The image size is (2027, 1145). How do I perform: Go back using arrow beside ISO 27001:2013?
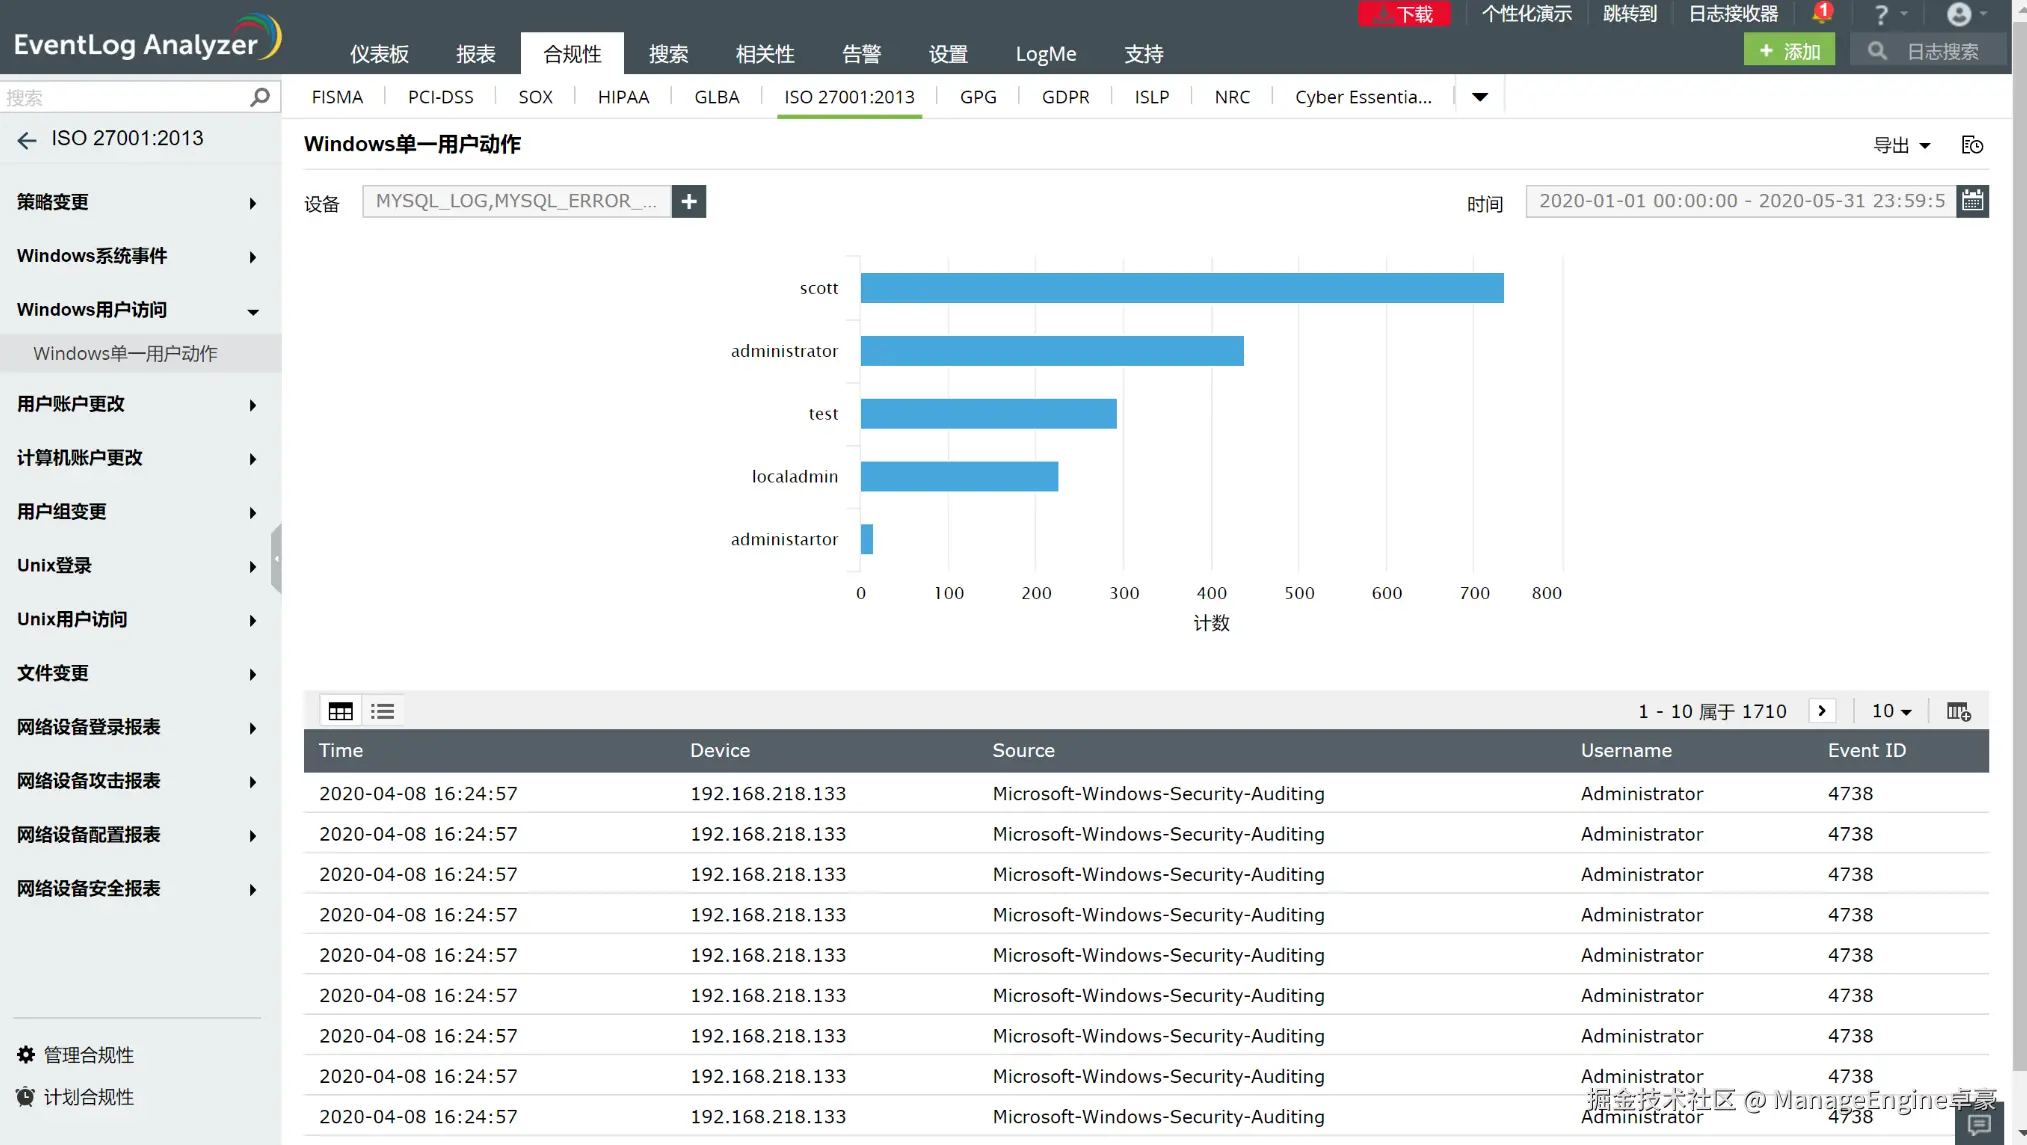click(27, 140)
